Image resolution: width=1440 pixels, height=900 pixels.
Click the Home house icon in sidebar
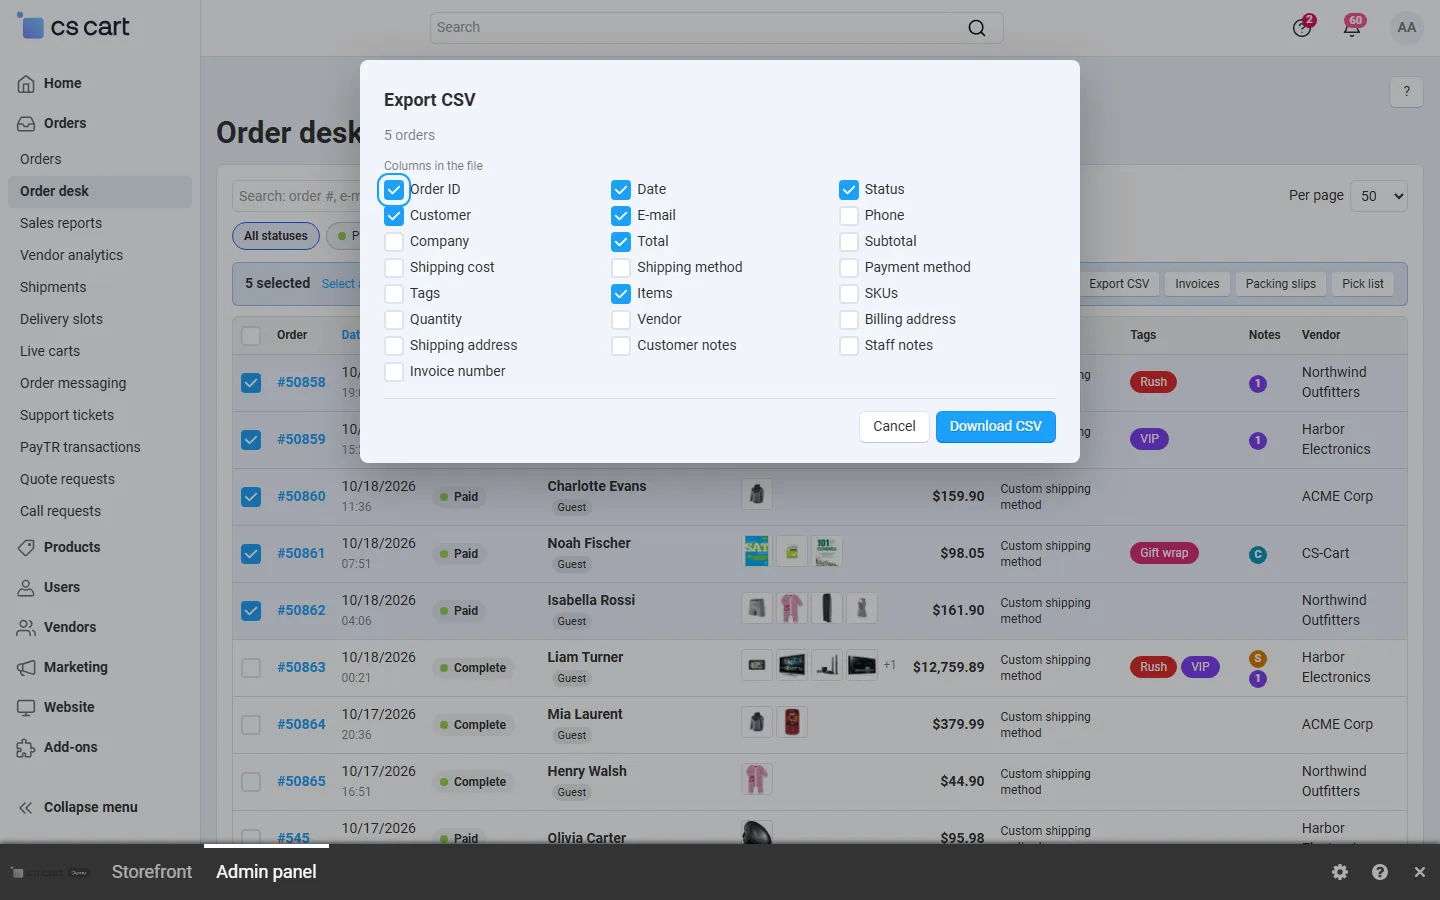(26, 84)
